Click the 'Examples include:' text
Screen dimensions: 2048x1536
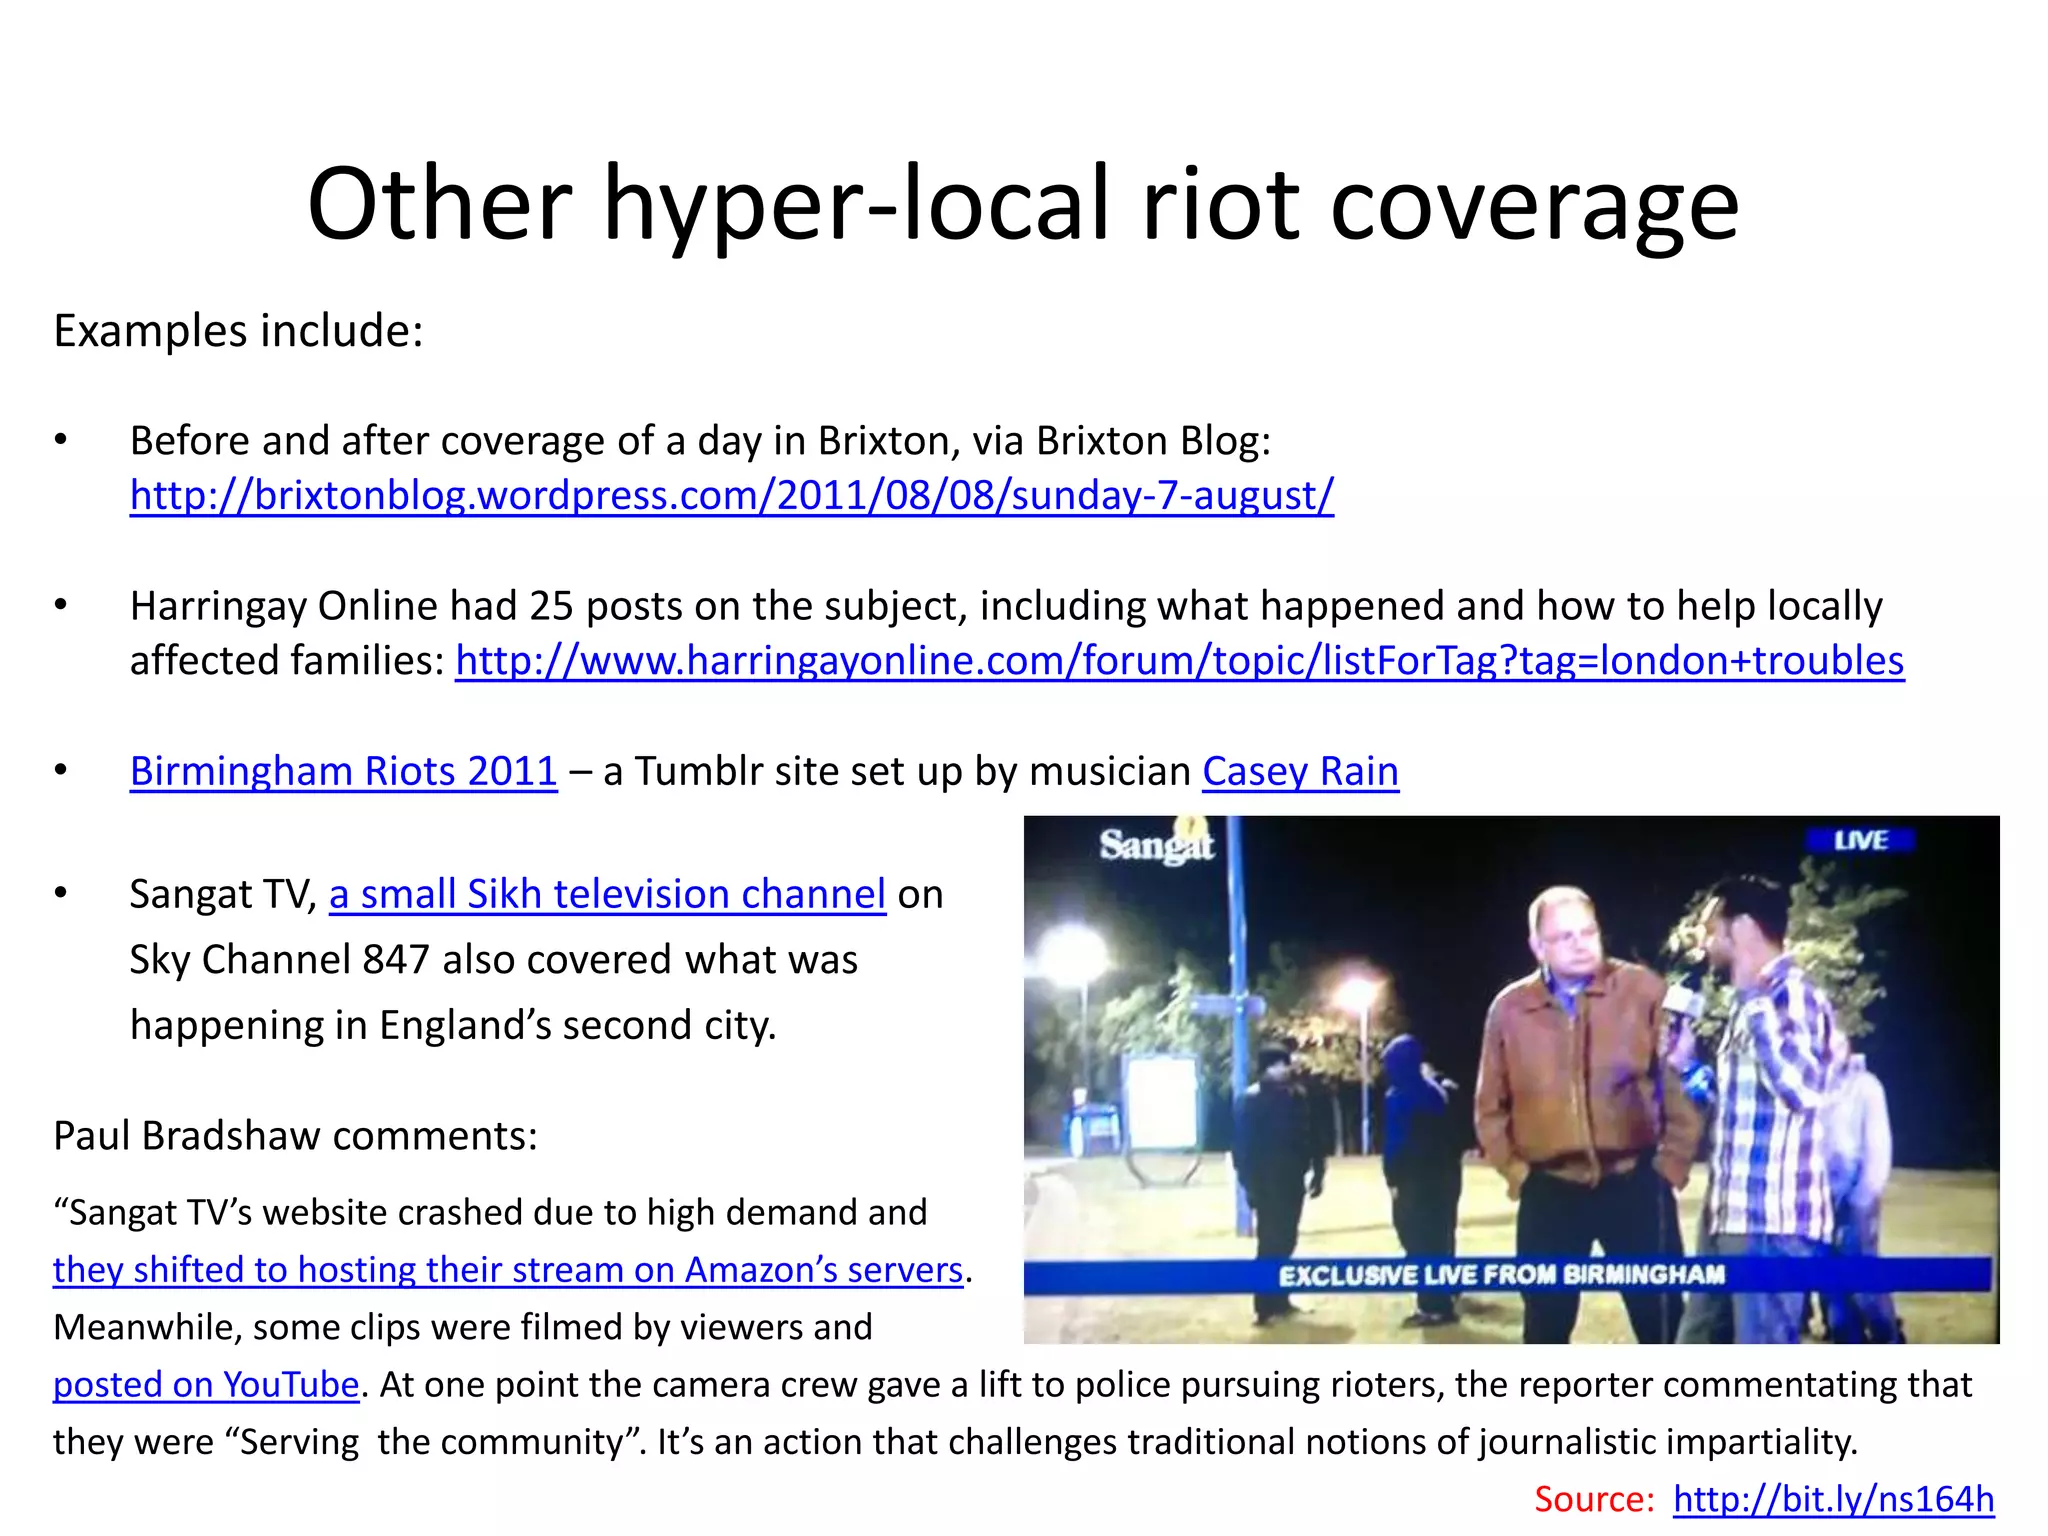pyautogui.click(x=238, y=331)
